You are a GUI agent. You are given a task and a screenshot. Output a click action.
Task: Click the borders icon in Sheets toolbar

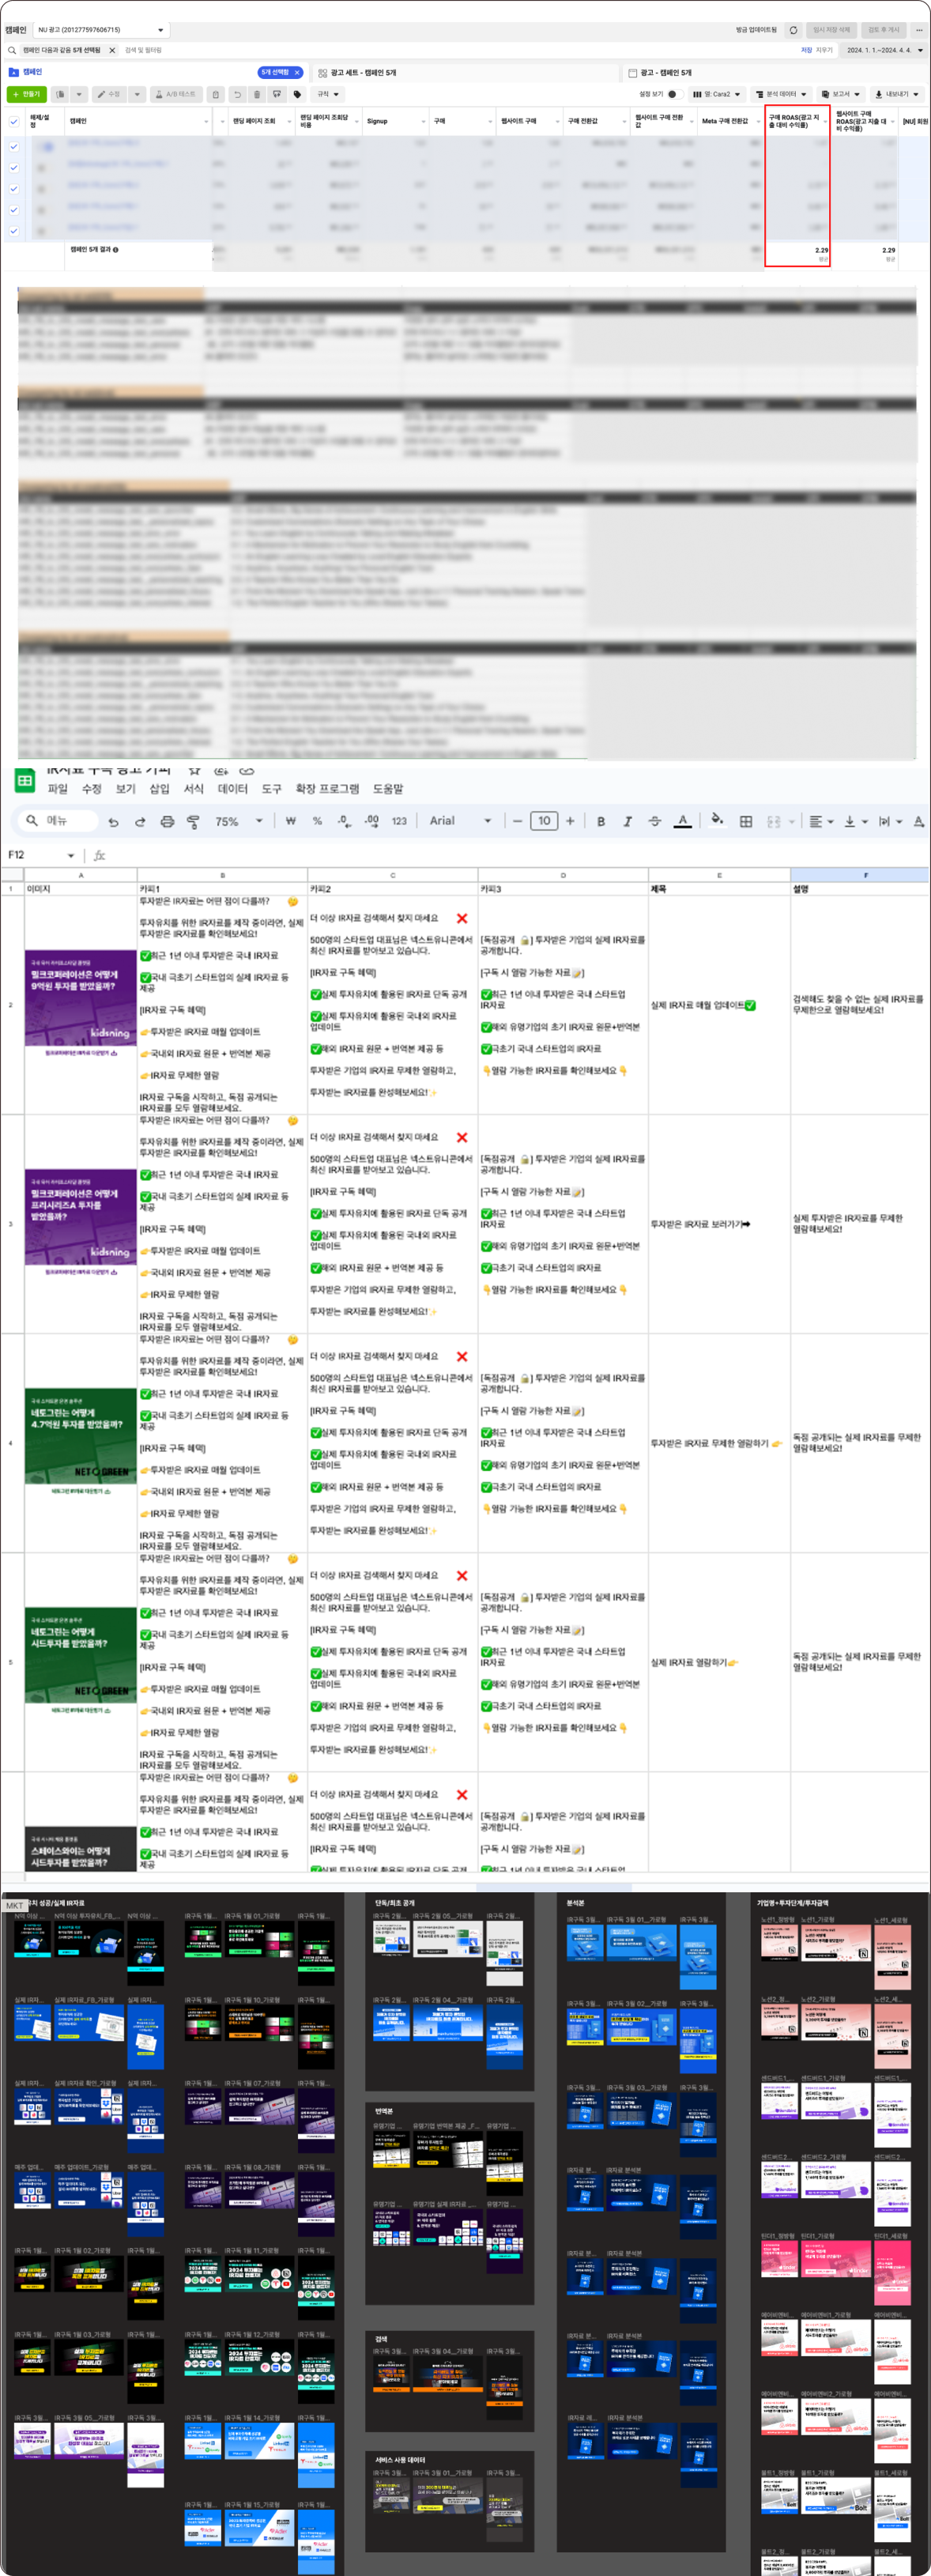[x=746, y=821]
